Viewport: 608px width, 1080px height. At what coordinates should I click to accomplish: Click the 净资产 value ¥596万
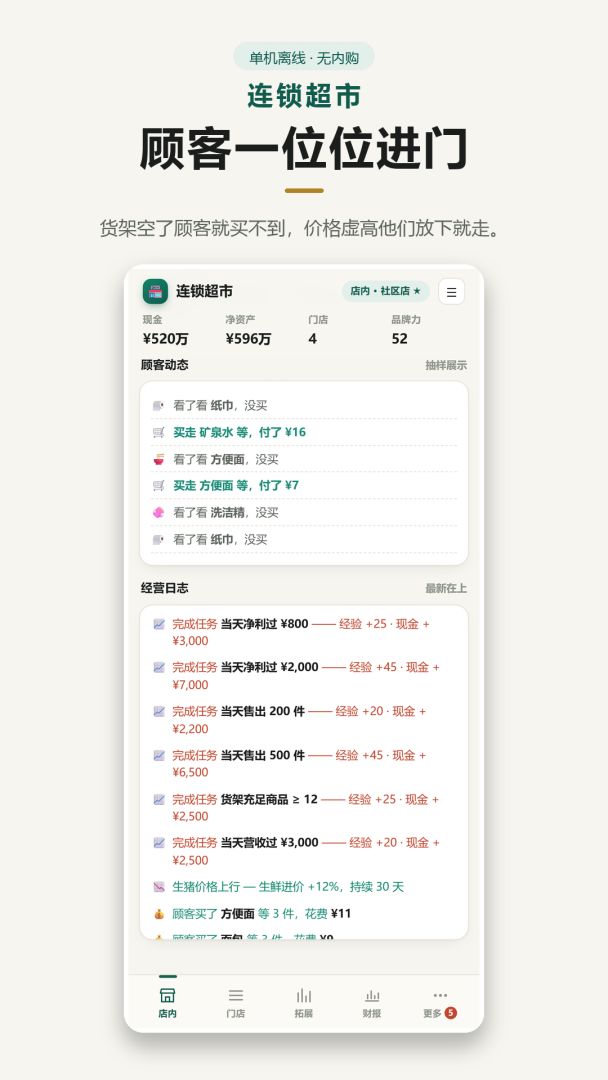pyautogui.click(x=249, y=339)
